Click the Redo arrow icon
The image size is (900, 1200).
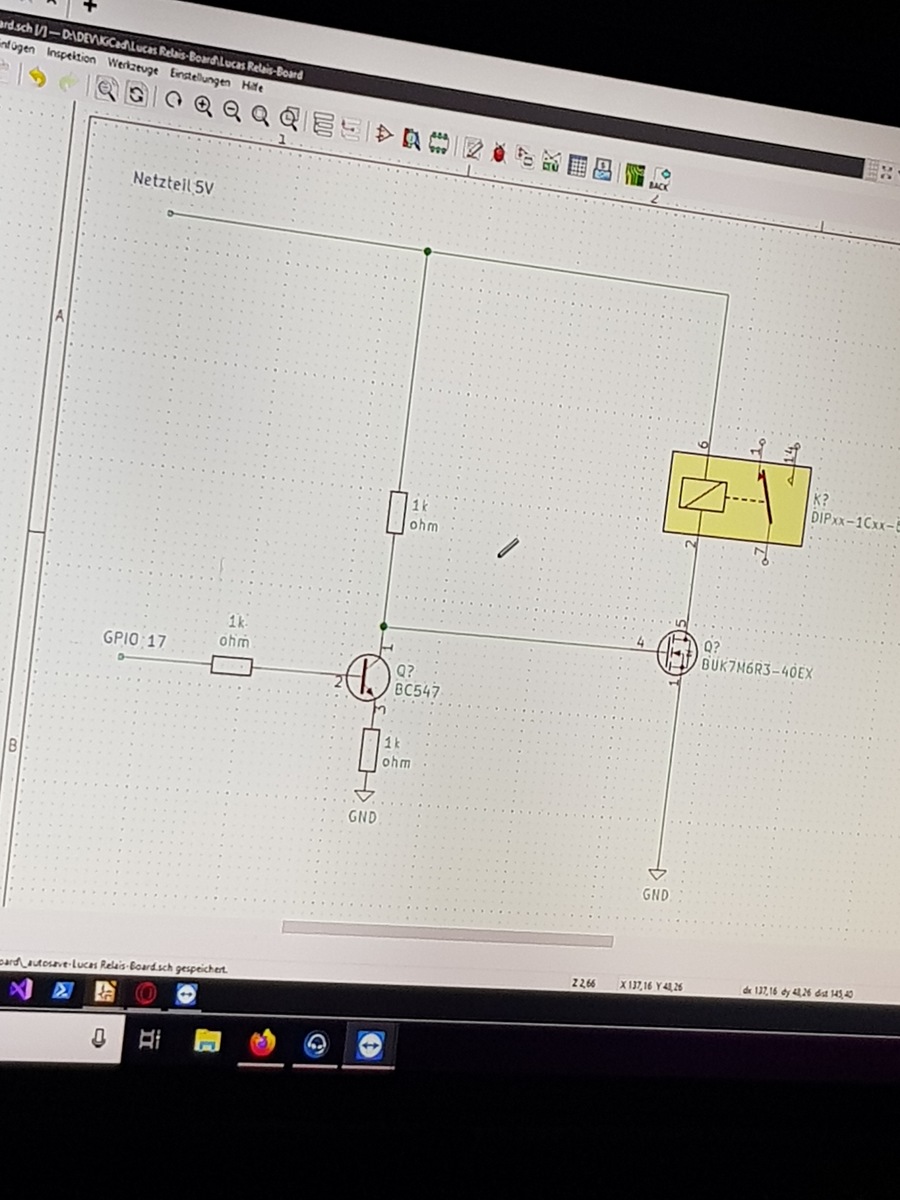[68, 83]
